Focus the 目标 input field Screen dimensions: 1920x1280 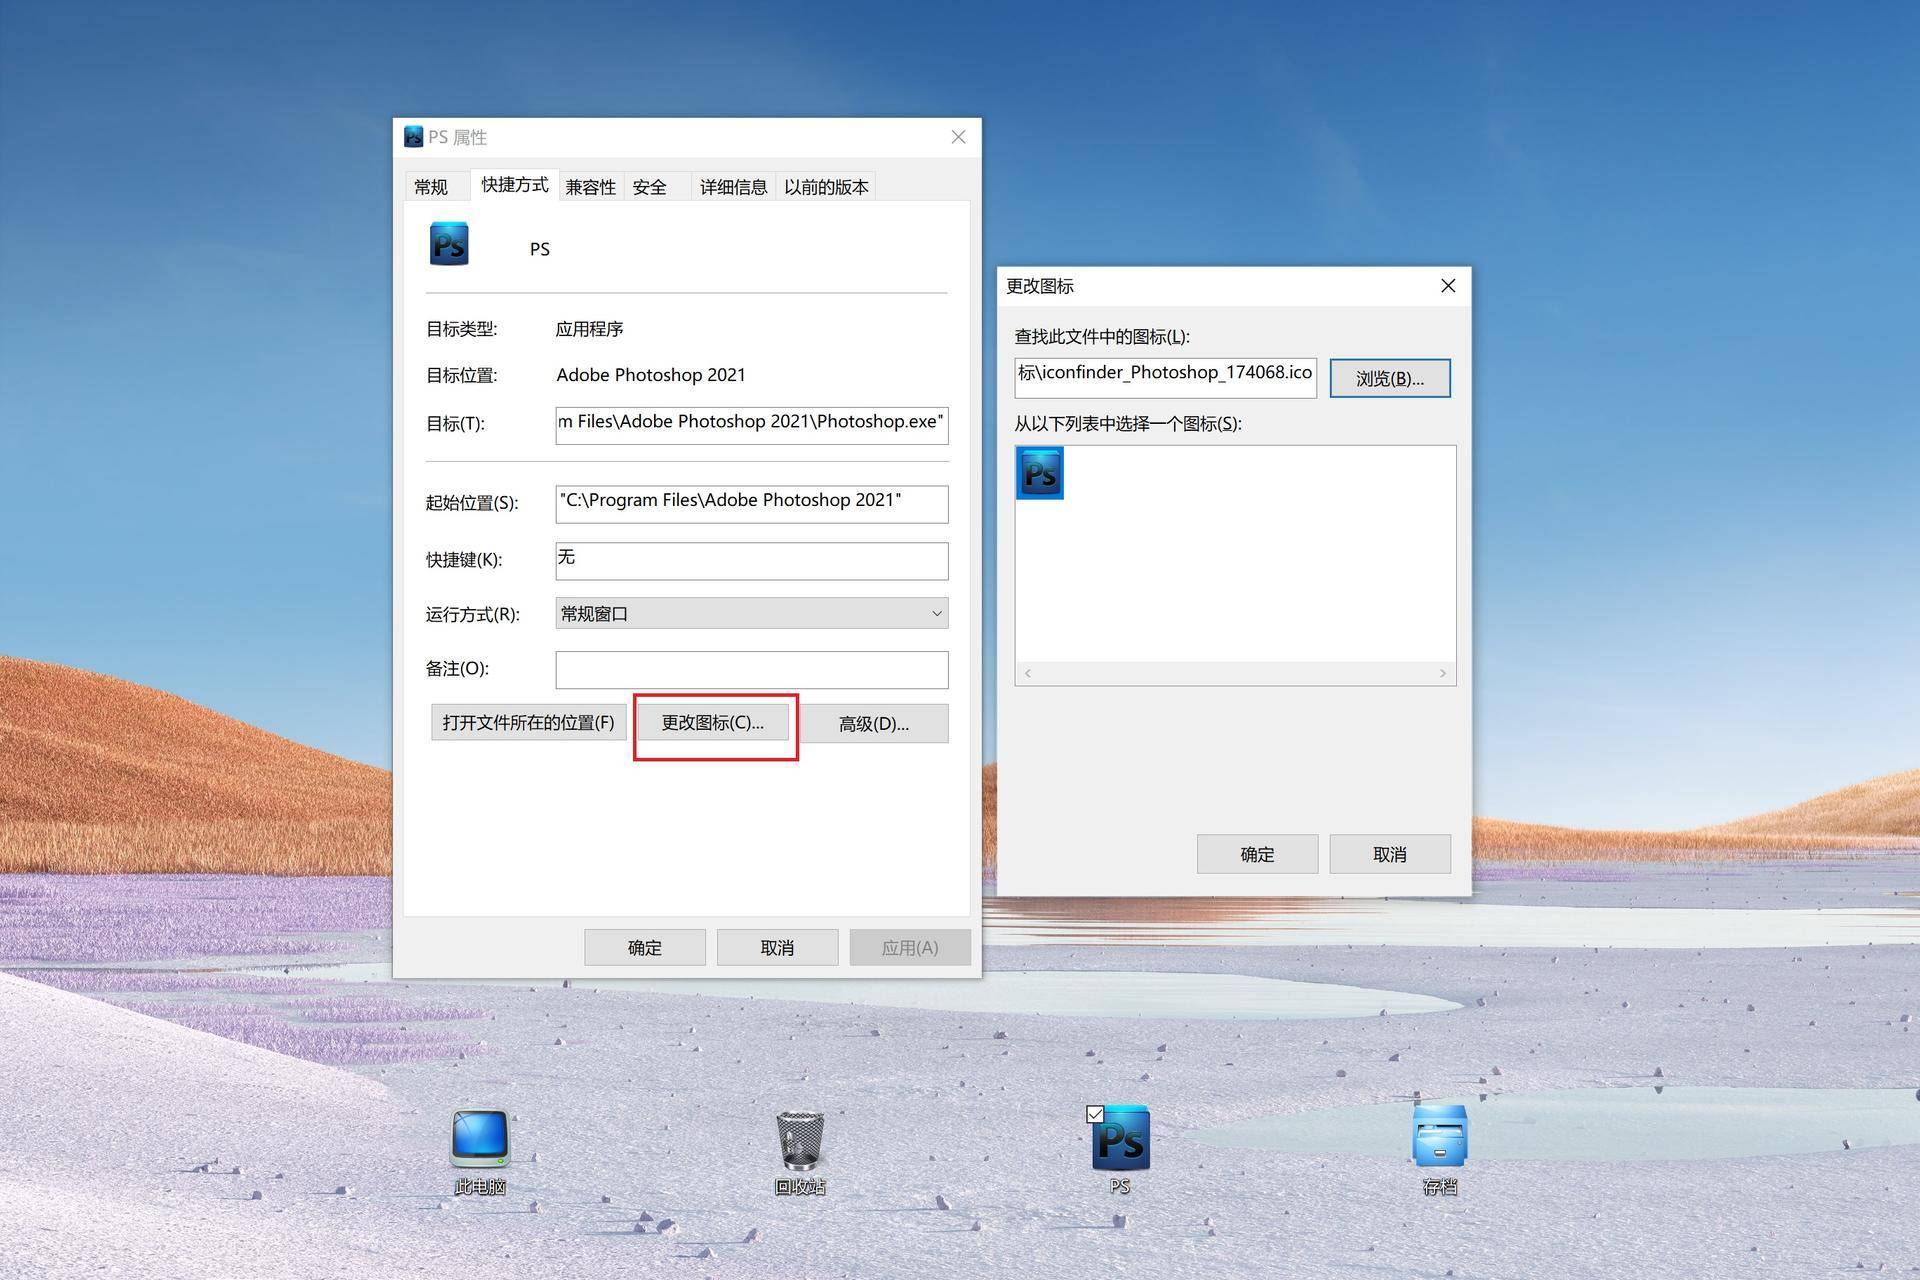click(x=752, y=425)
